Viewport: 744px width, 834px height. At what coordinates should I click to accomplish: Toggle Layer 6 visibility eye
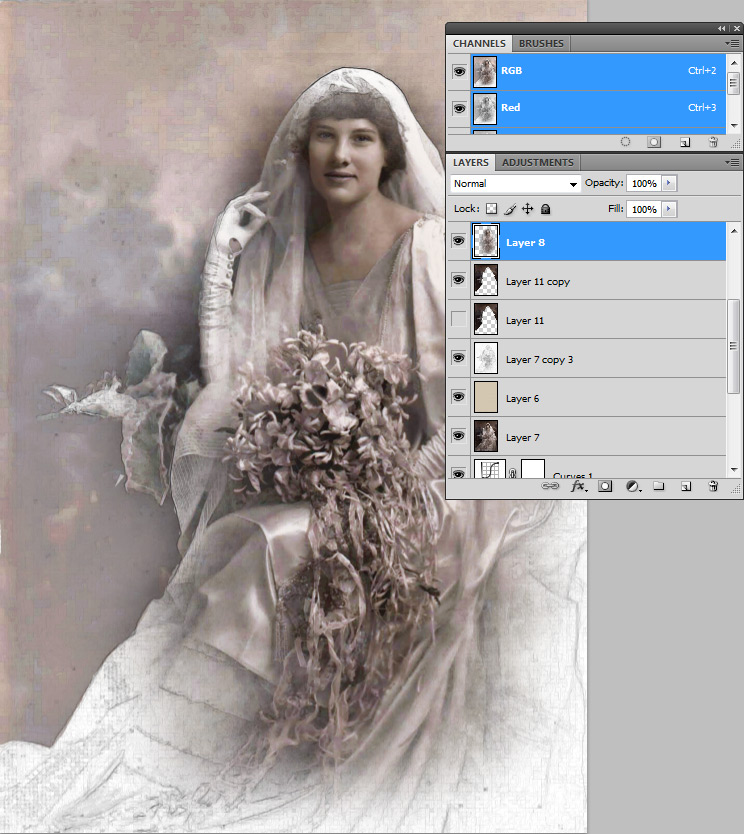[458, 397]
